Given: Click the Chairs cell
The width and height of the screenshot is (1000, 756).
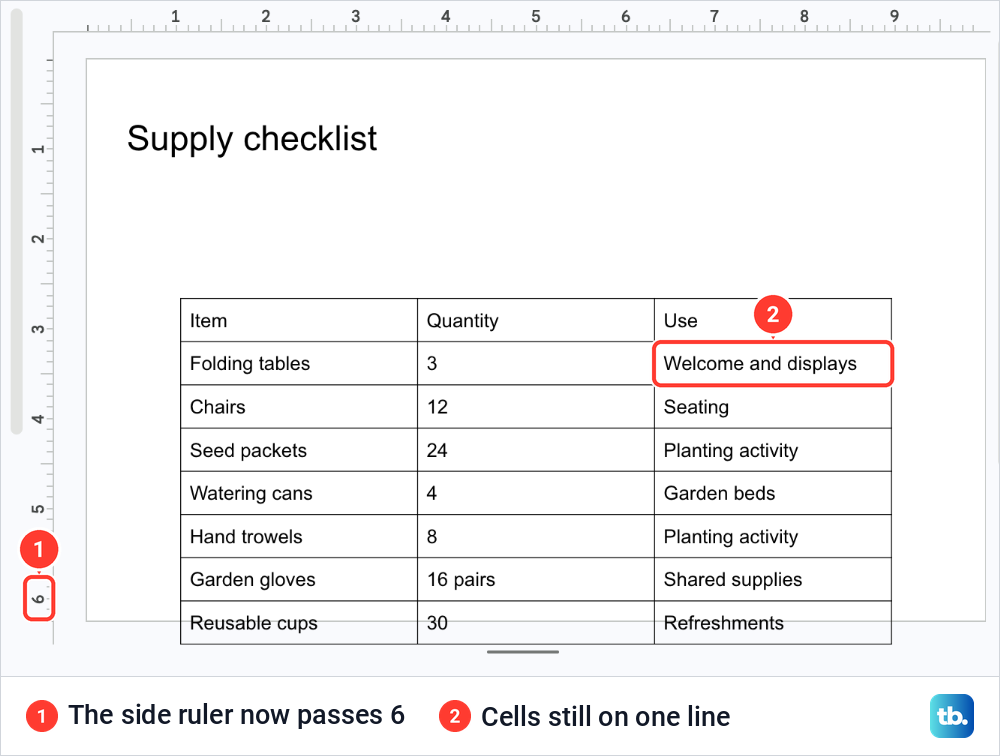Looking at the screenshot, I should tap(299, 407).
